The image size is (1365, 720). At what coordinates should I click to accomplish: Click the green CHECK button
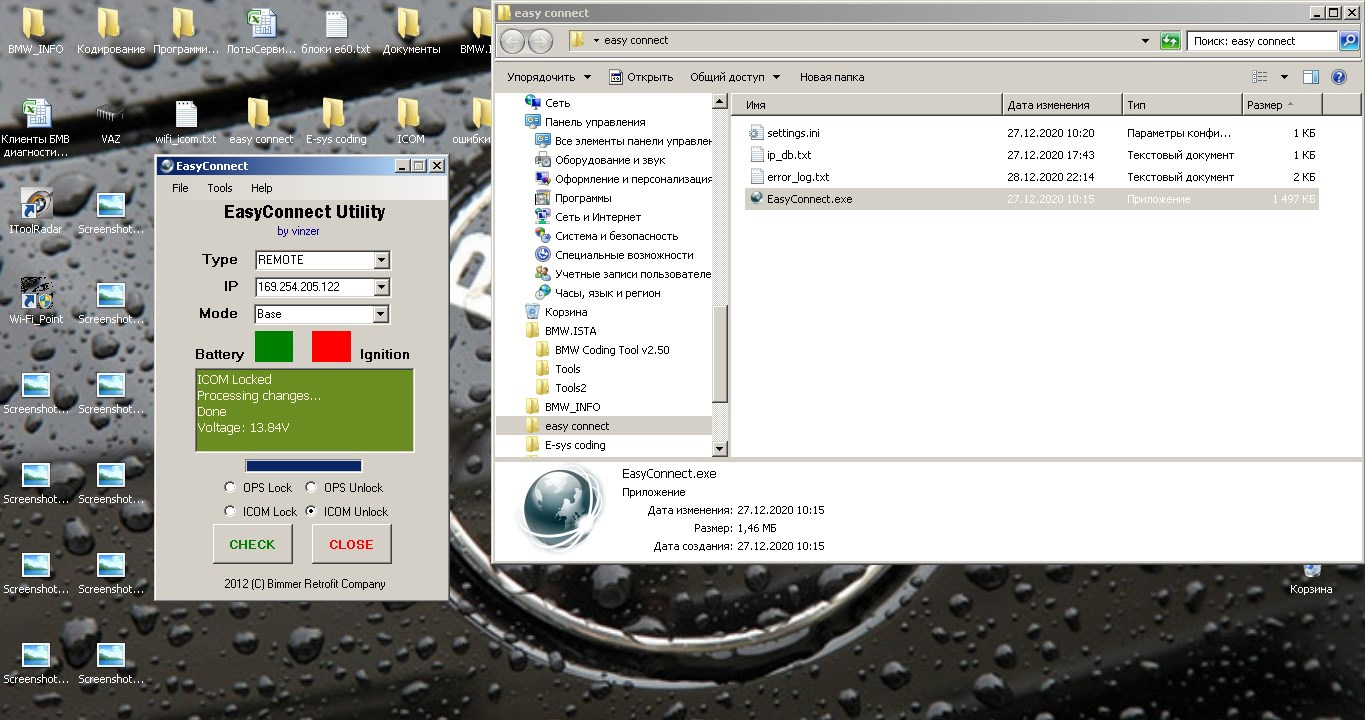[x=252, y=544]
